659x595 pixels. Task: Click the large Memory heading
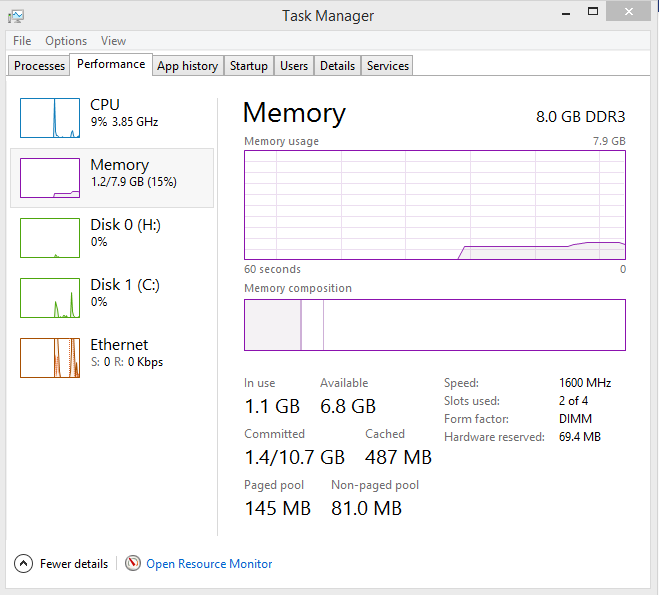(294, 113)
